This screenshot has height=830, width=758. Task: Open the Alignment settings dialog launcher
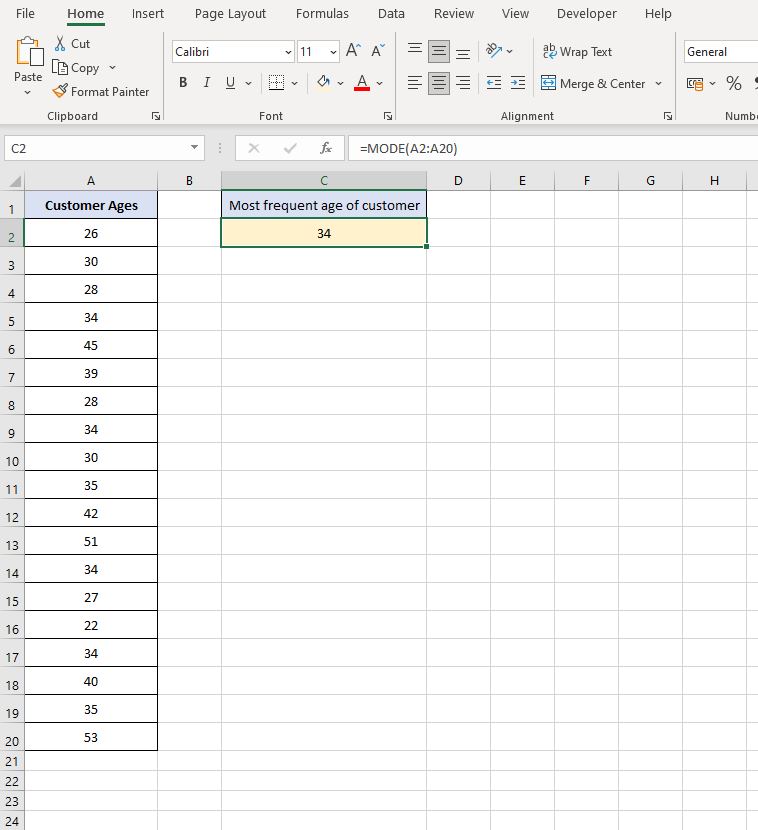[x=668, y=116]
